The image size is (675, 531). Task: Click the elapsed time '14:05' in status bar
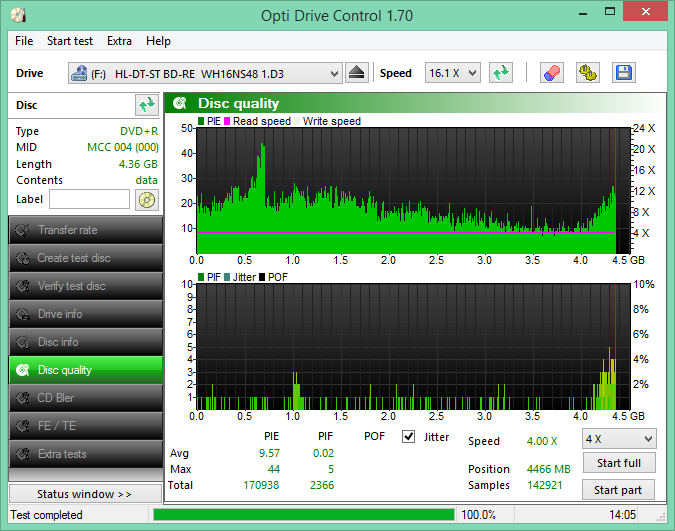[622, 515]
